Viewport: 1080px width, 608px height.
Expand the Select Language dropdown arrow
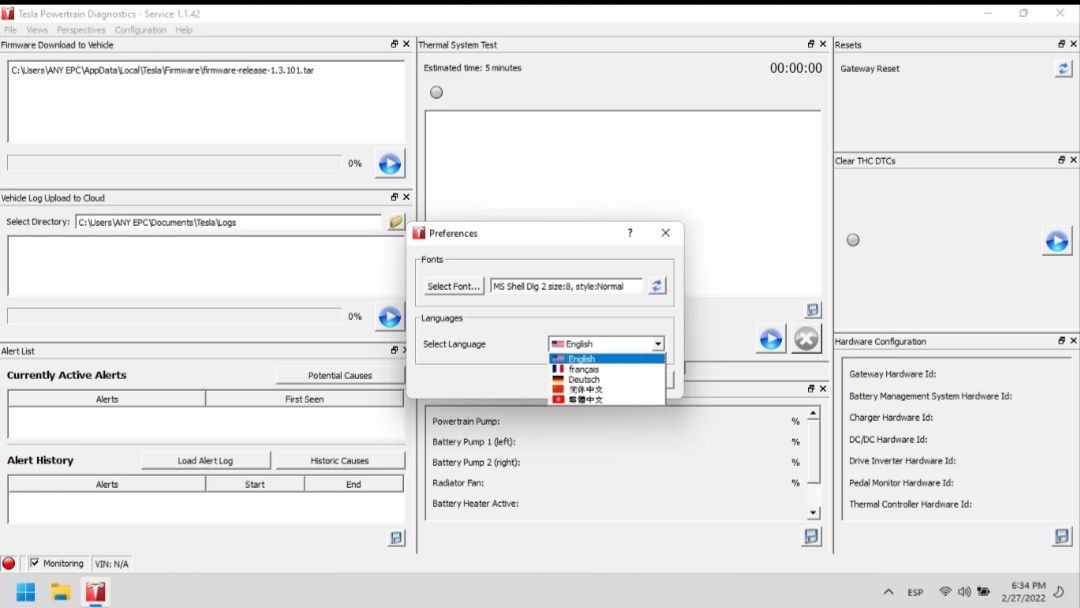[x=658, y=344]
